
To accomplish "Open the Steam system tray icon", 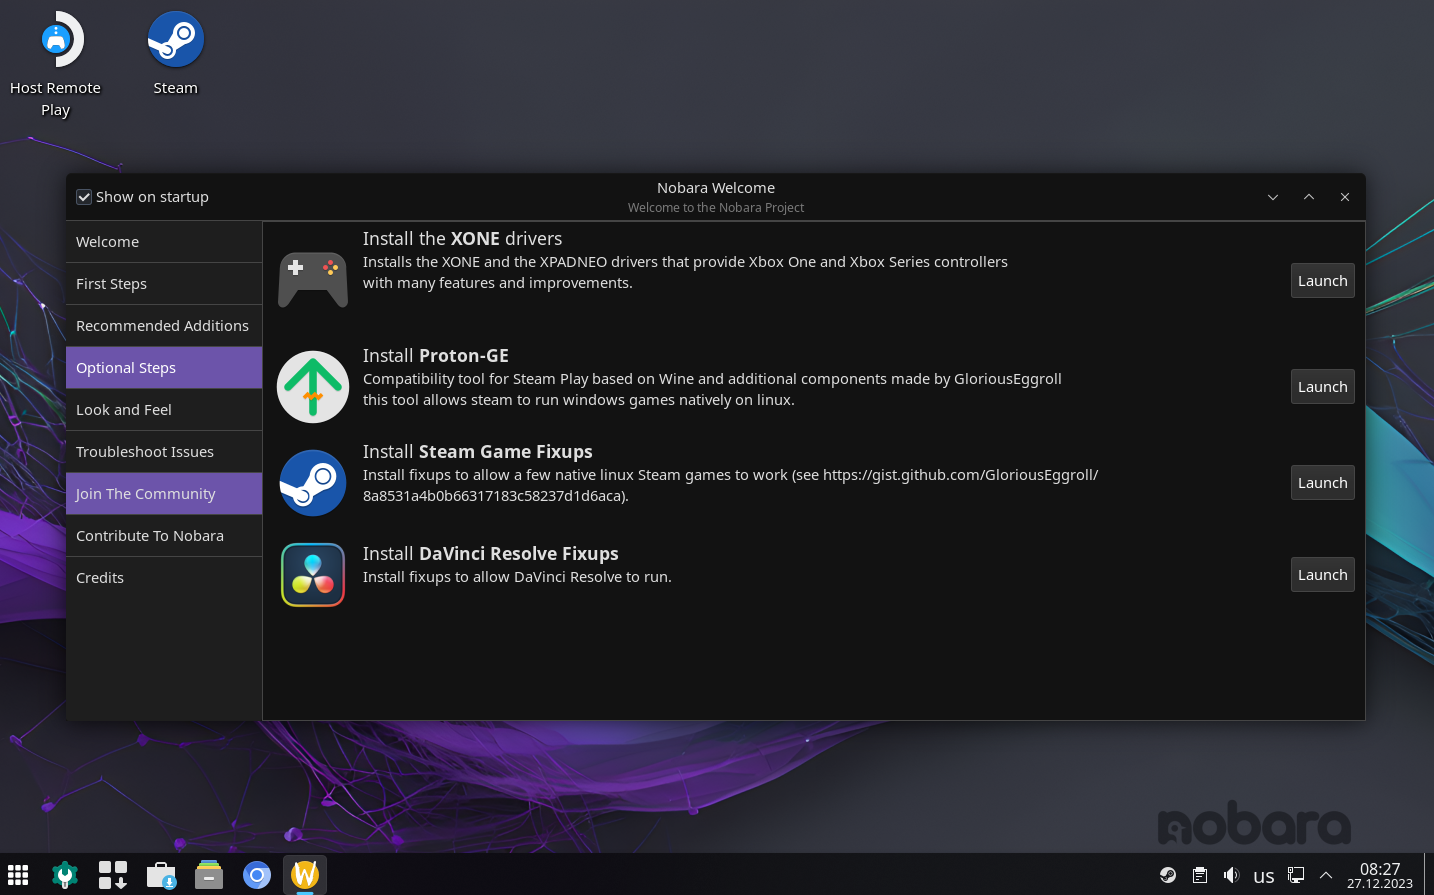I will 1168,875.
